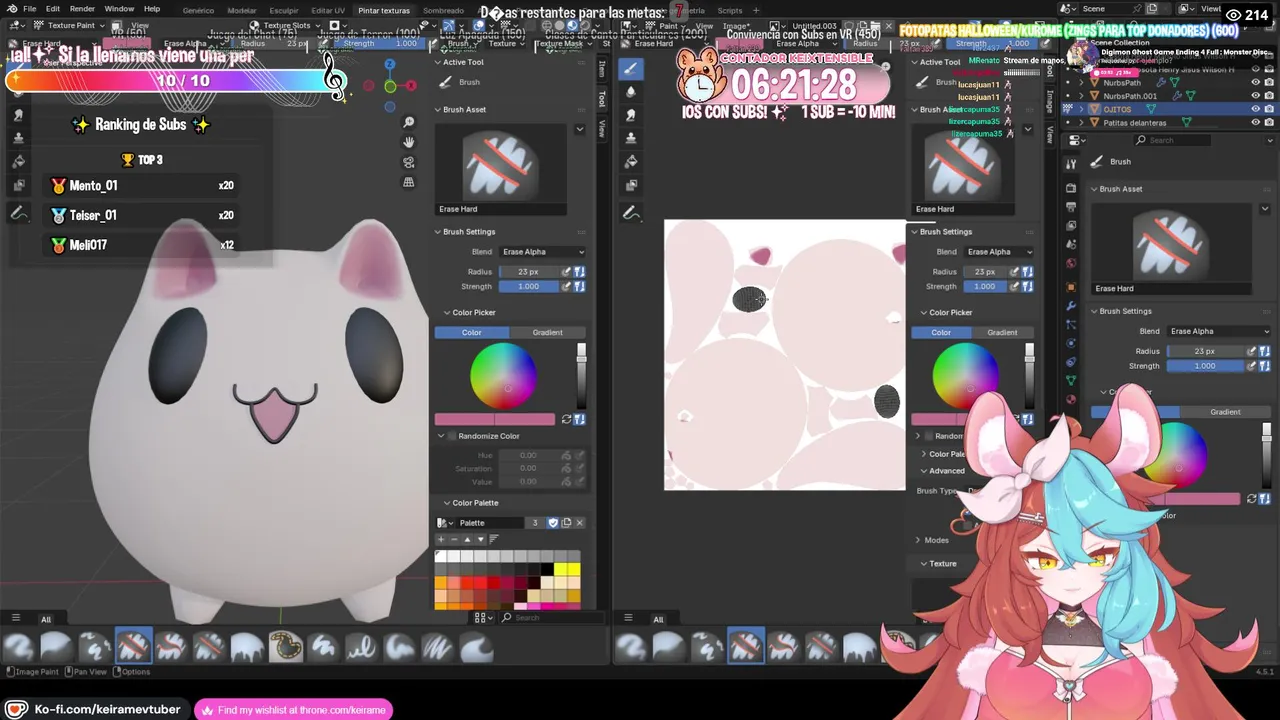The height and width of the screenshot is (720, 1280).
Task: Enable Randomize Color checkbox
Action: (452, 436)
